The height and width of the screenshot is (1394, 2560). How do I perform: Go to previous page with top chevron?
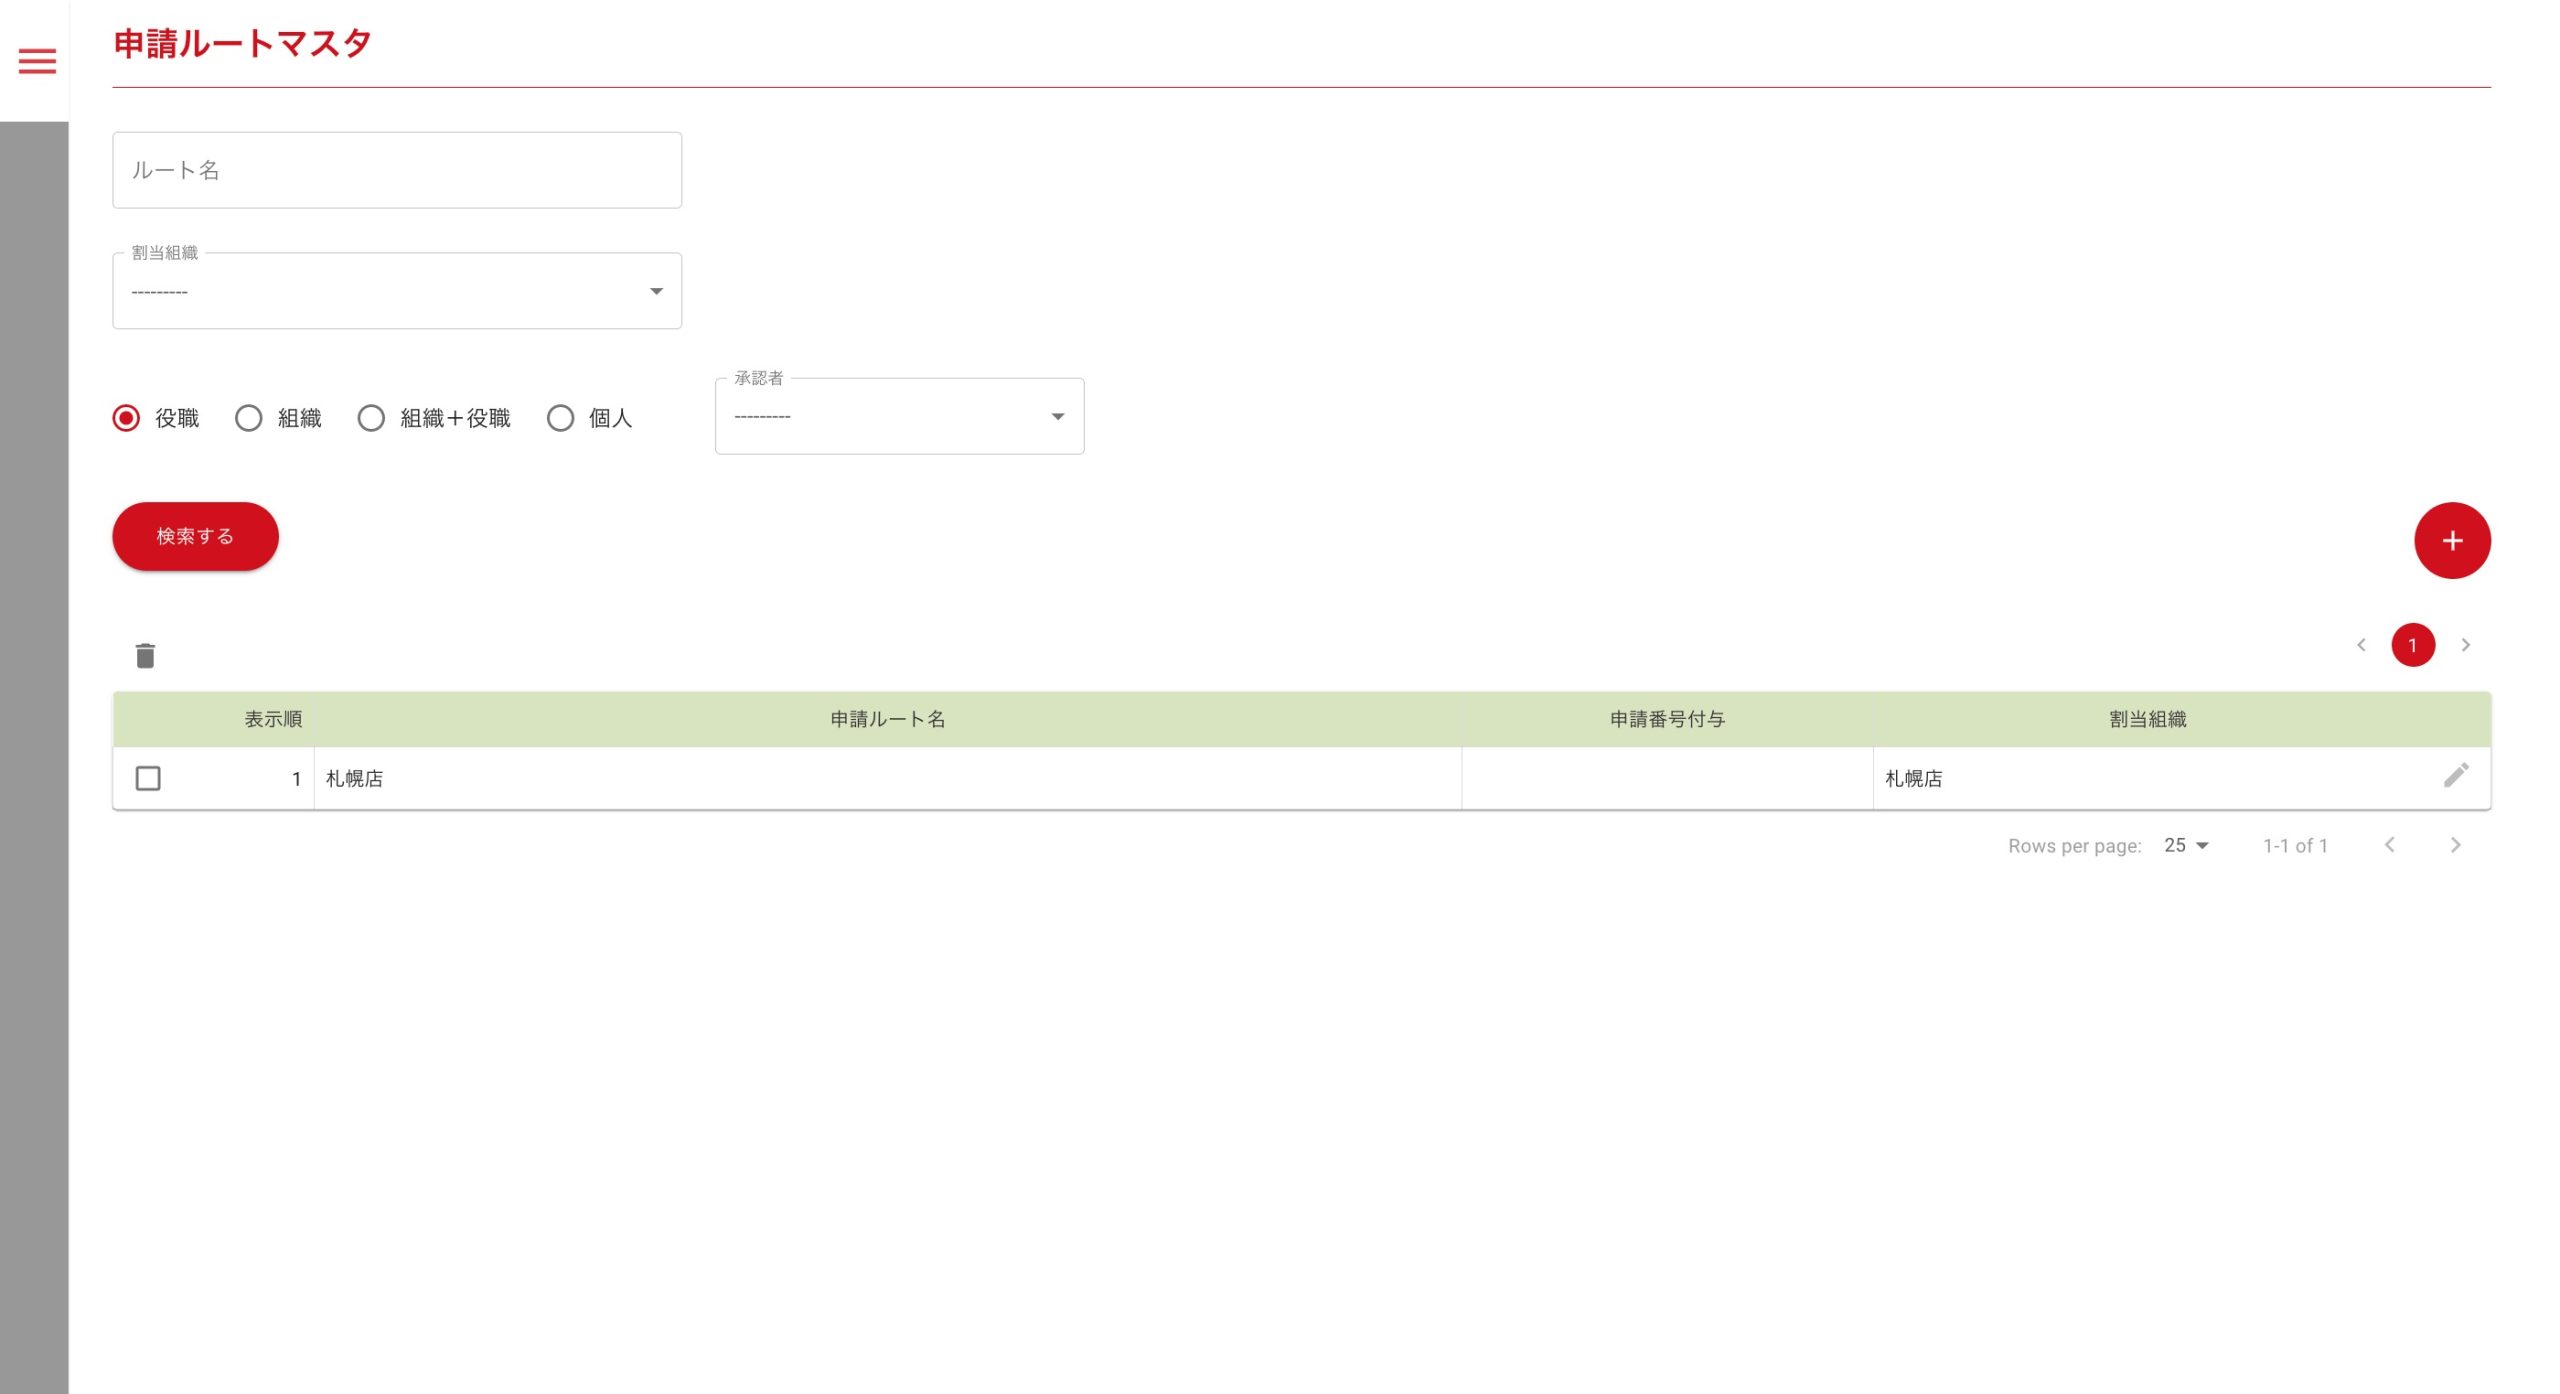point(2361,645)
